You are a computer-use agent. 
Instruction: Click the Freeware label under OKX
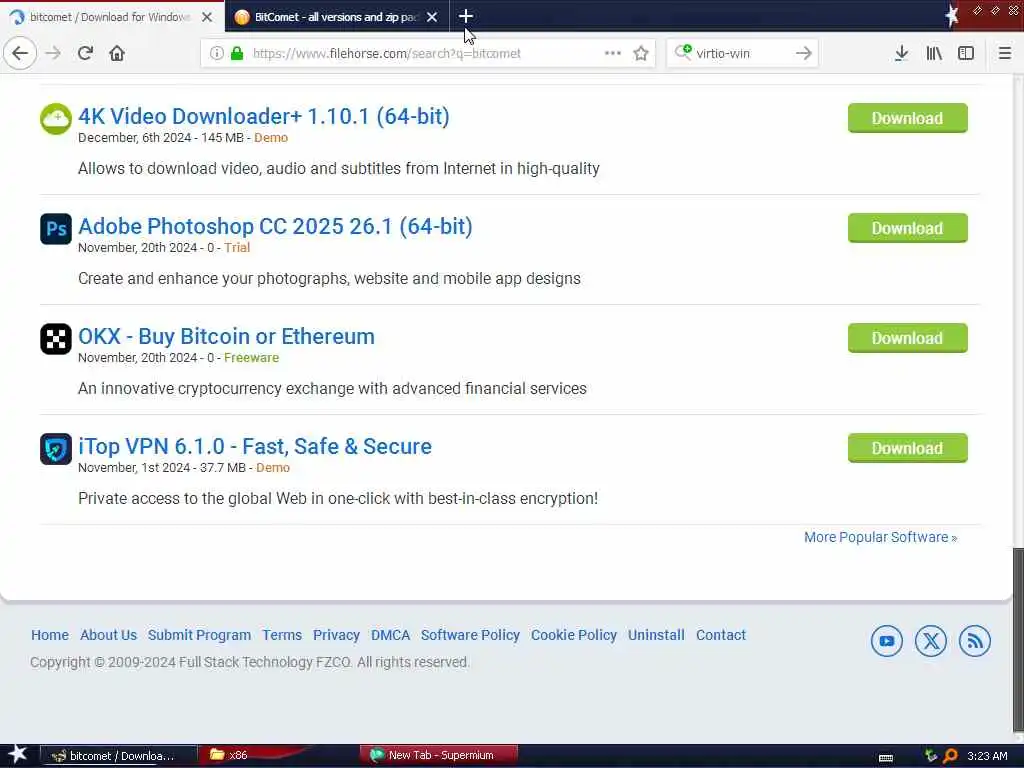(x=251, y=358)
